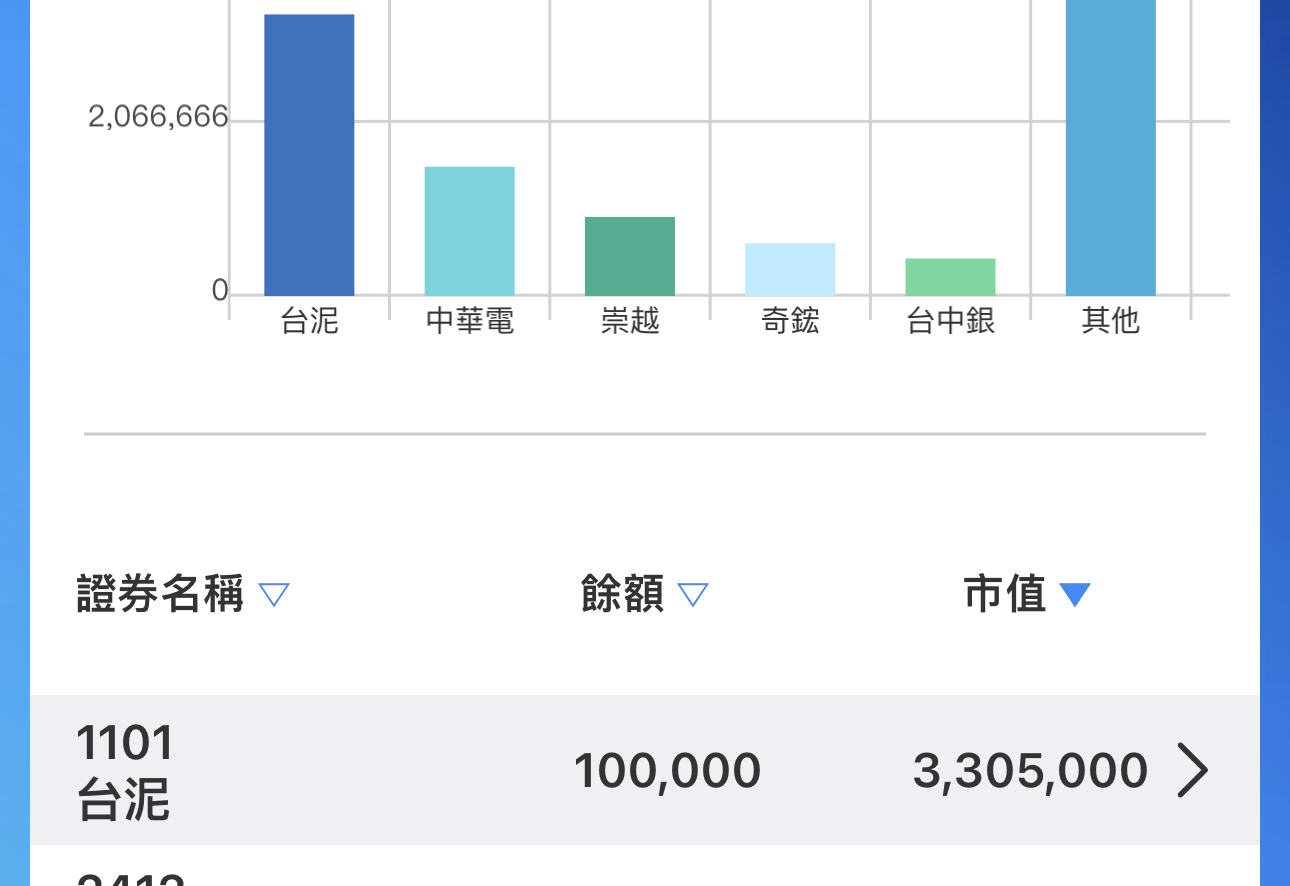Open the 1101 台泥 row detail chevron
Image resolution: width=1290 pixels, height=886 pixels.
click(1192, 770)
